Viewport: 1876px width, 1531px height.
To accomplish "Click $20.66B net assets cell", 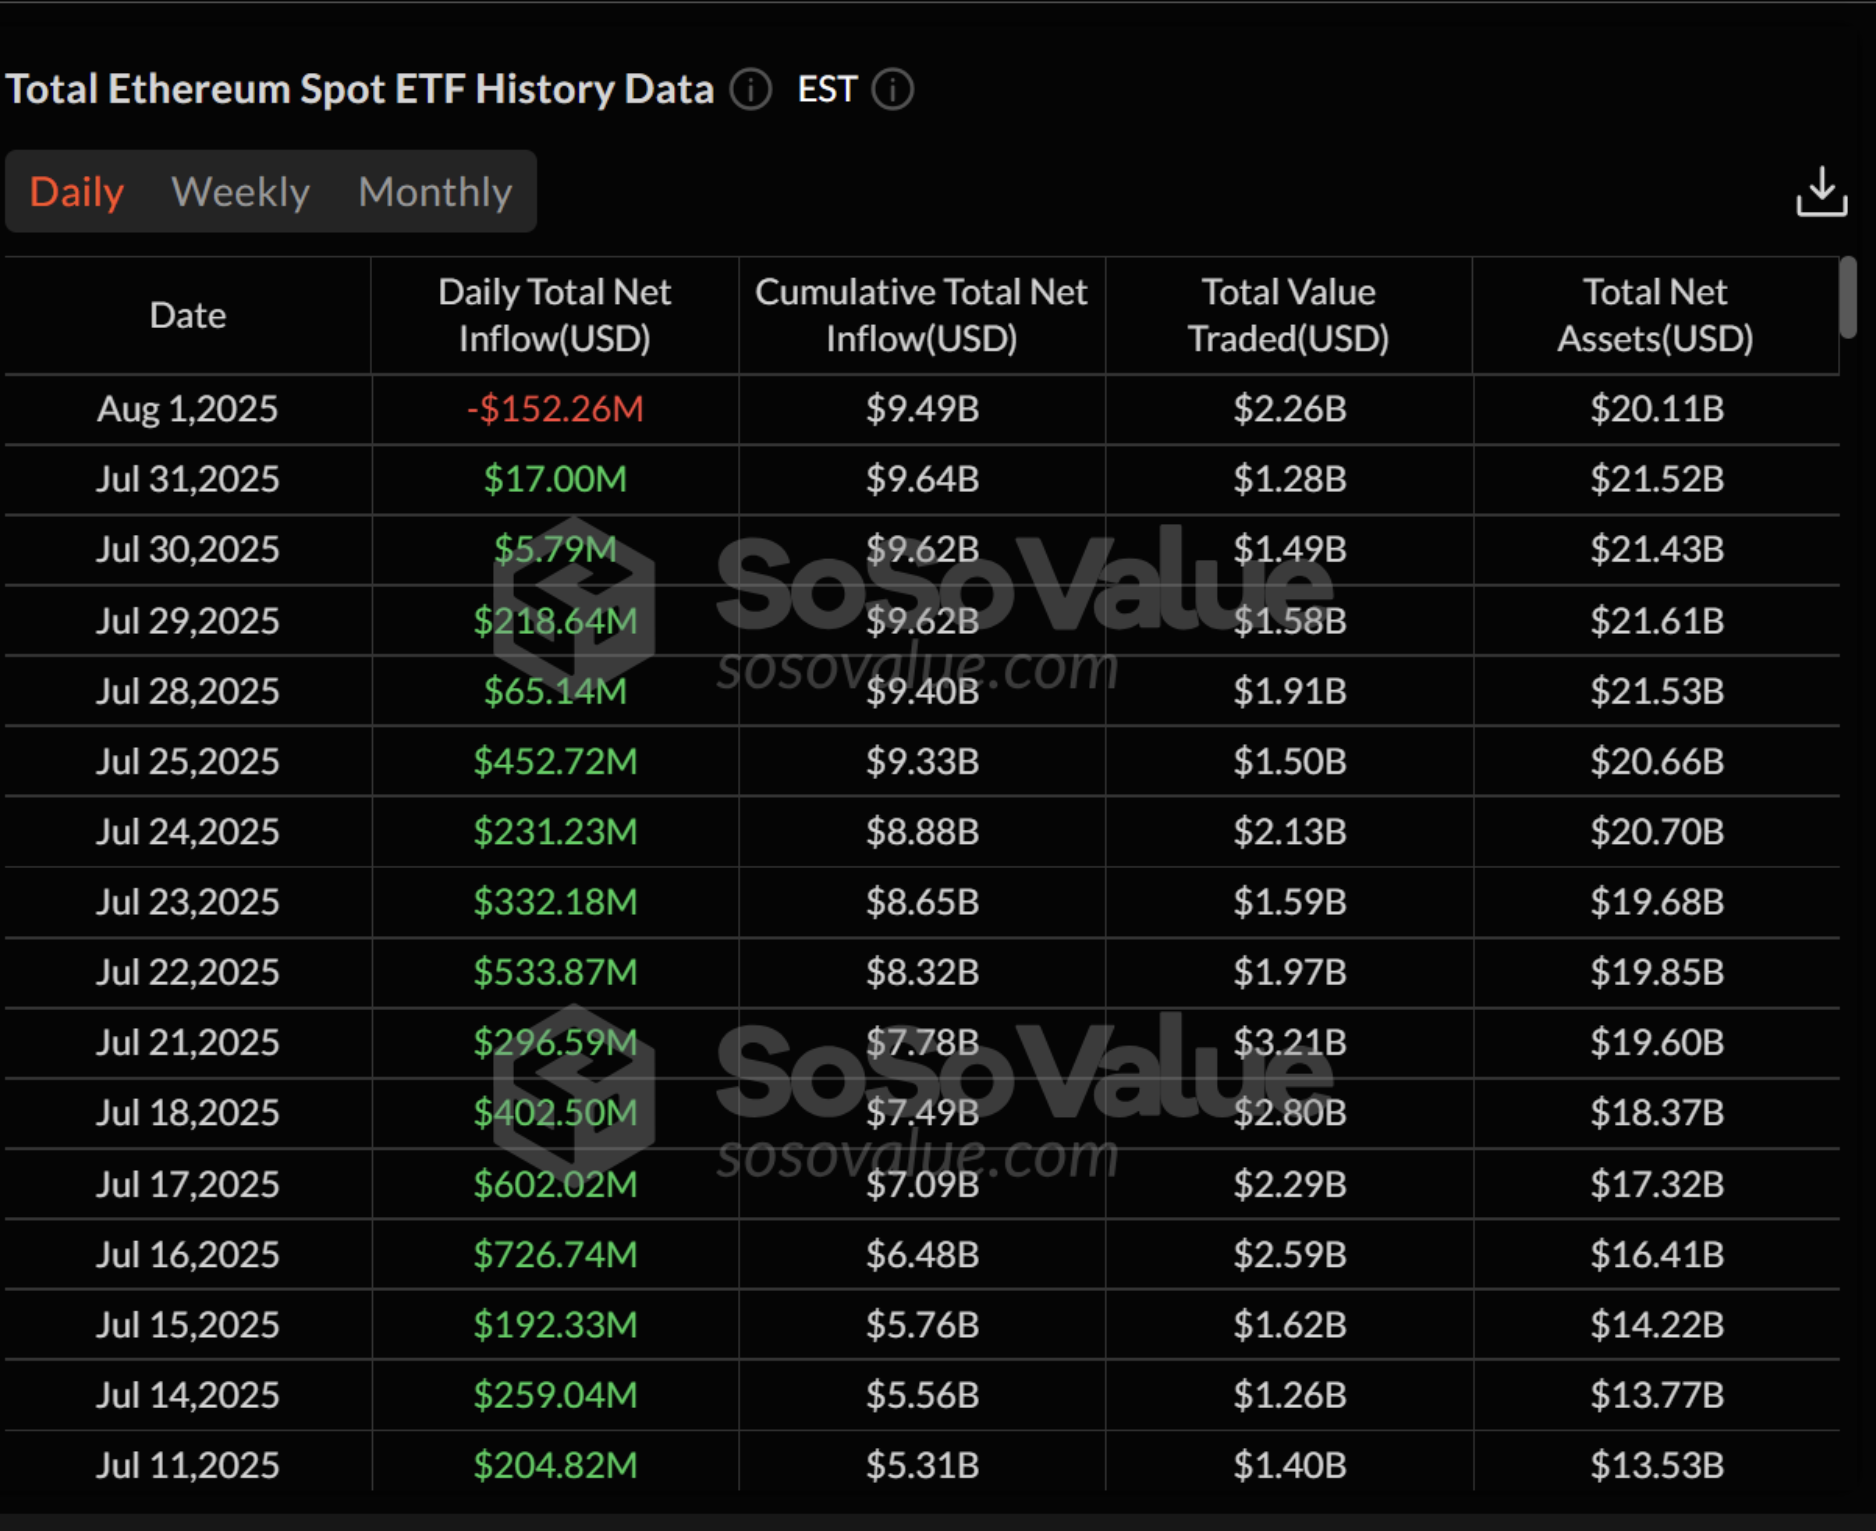I will [1657, 761].
